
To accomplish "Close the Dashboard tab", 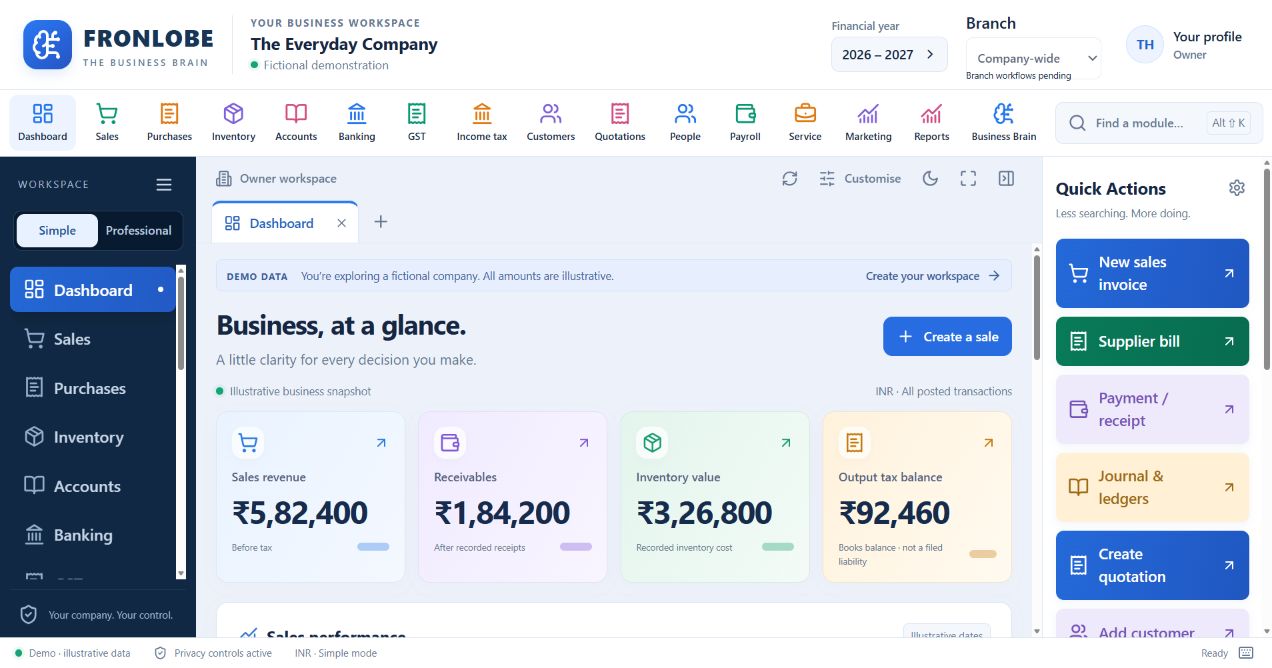I will [x=341, y=223].
